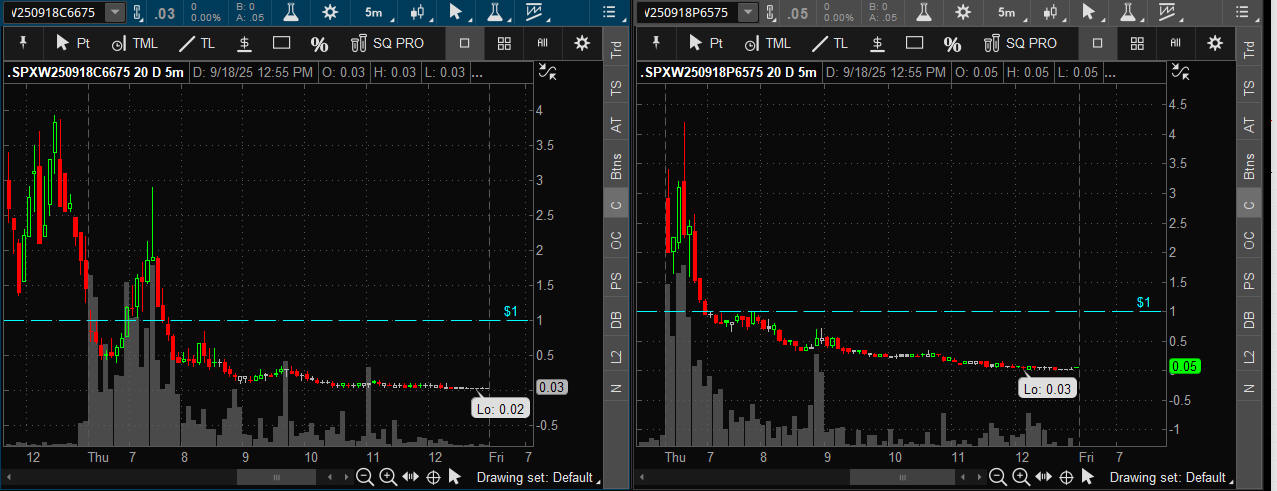Select the price level dollar tool in right chart
Screen dimensions: 1277x491
[x=876, y=44]
